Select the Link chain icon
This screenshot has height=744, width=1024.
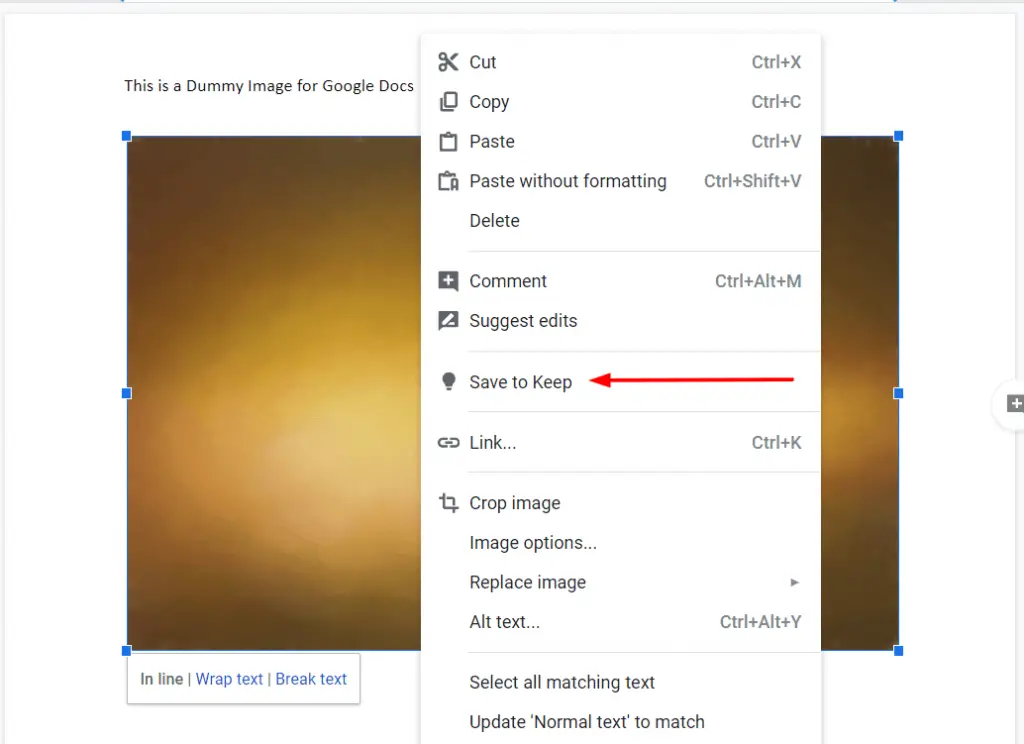[448, 442]
